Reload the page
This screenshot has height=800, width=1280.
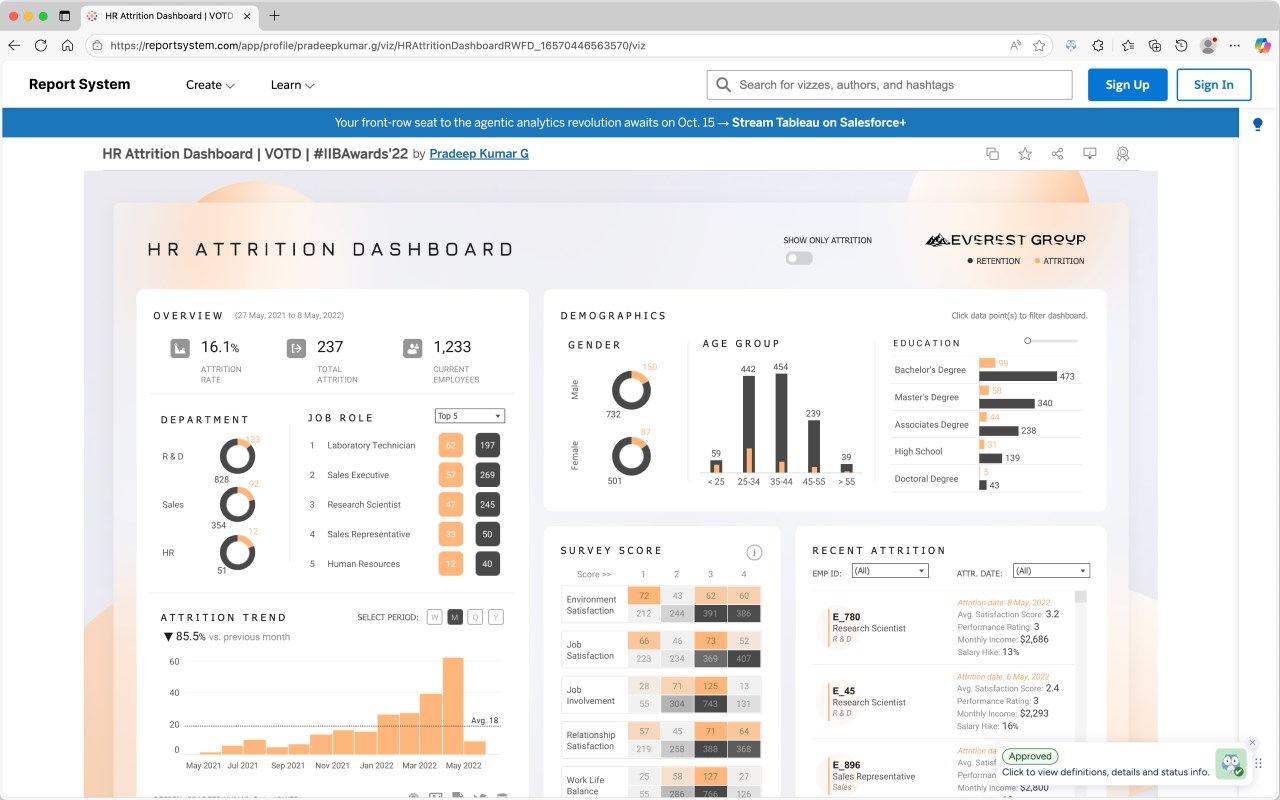[x=41, y=45]
